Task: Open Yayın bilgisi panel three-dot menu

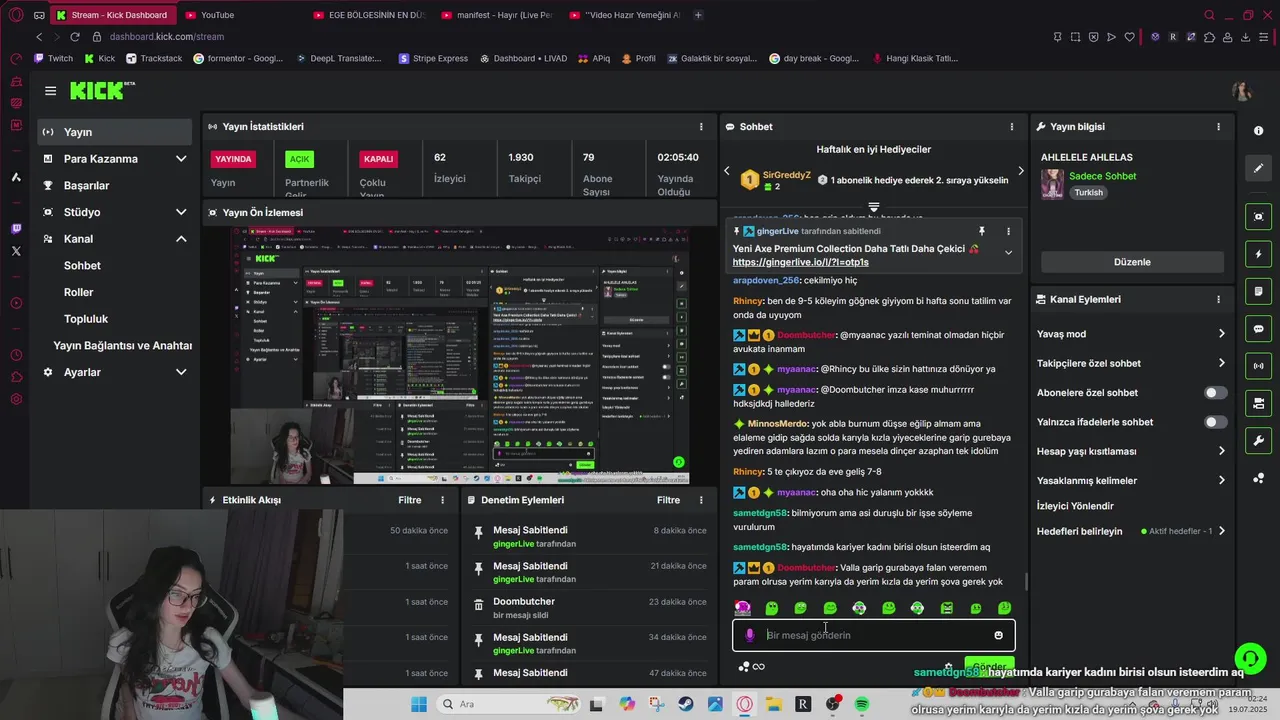Action: tap(1218, 127)
